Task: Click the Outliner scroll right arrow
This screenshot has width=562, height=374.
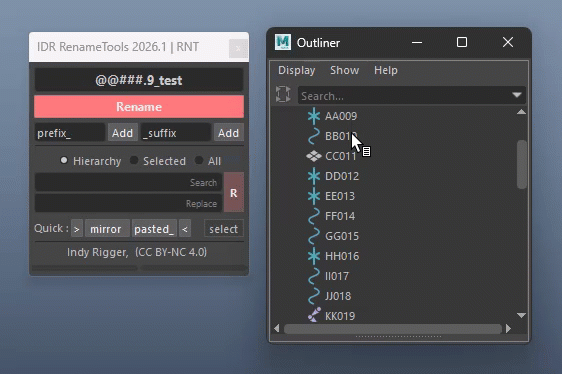Action: 508,328
